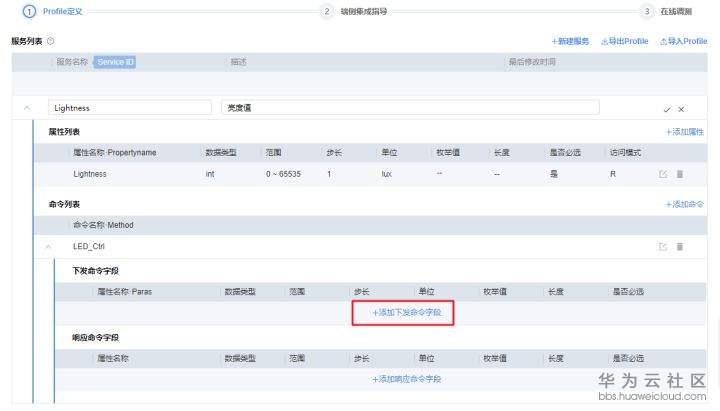Edit the LED_Ctrl command
This screenshot has width=720, height=411.
(x=663, y=247)
